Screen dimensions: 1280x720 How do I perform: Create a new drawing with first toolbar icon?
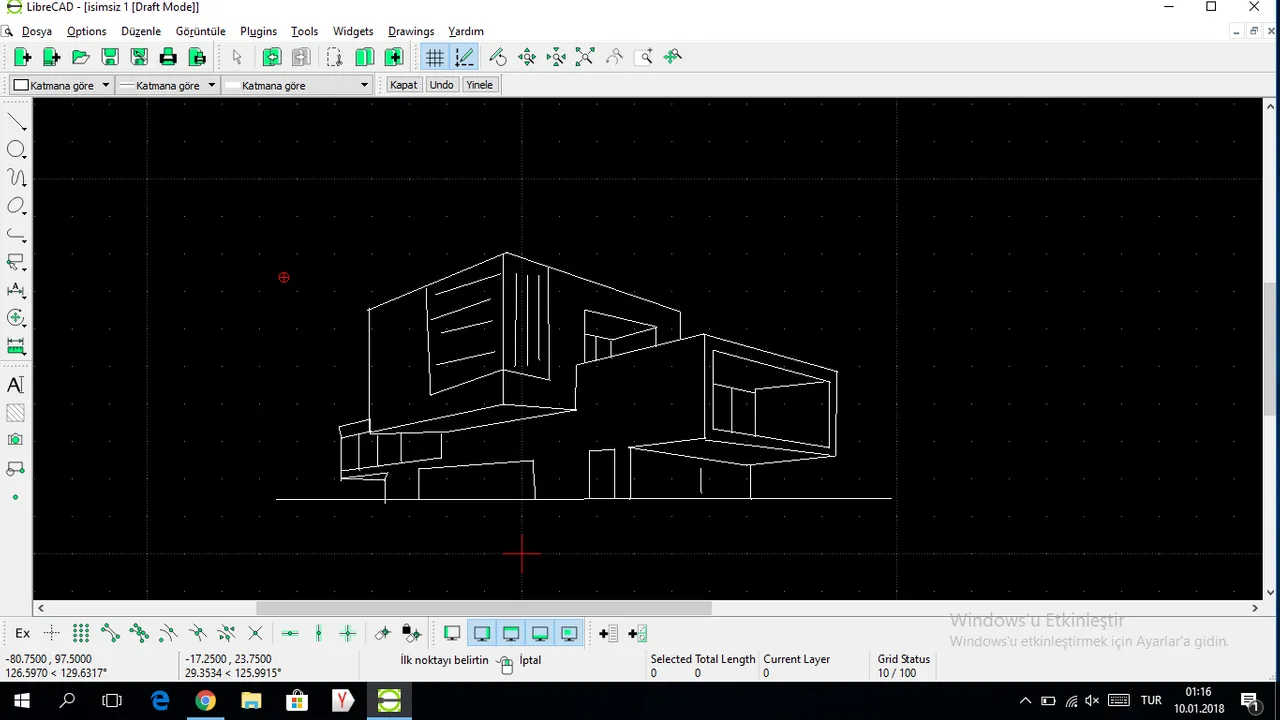click(x=22, y=57)
